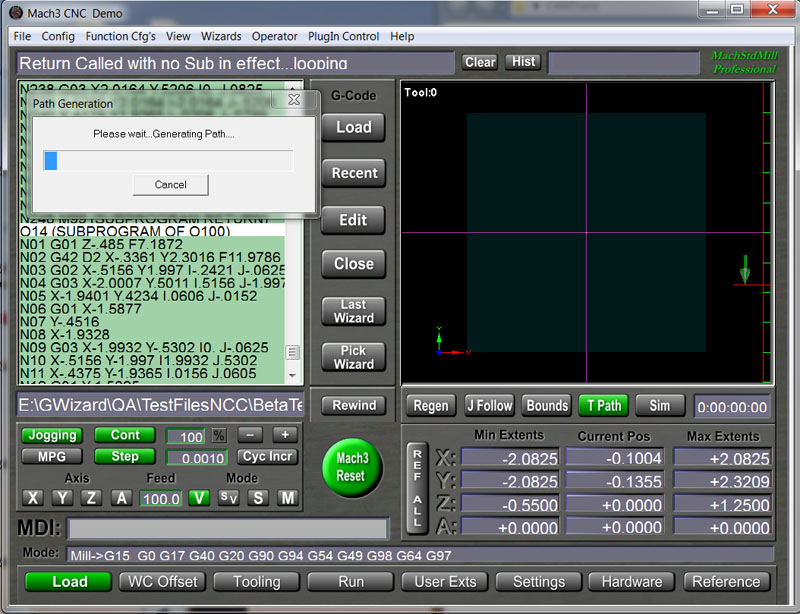800x614 pixels.
Task: Click the Bounds display button
Action: 546,406
